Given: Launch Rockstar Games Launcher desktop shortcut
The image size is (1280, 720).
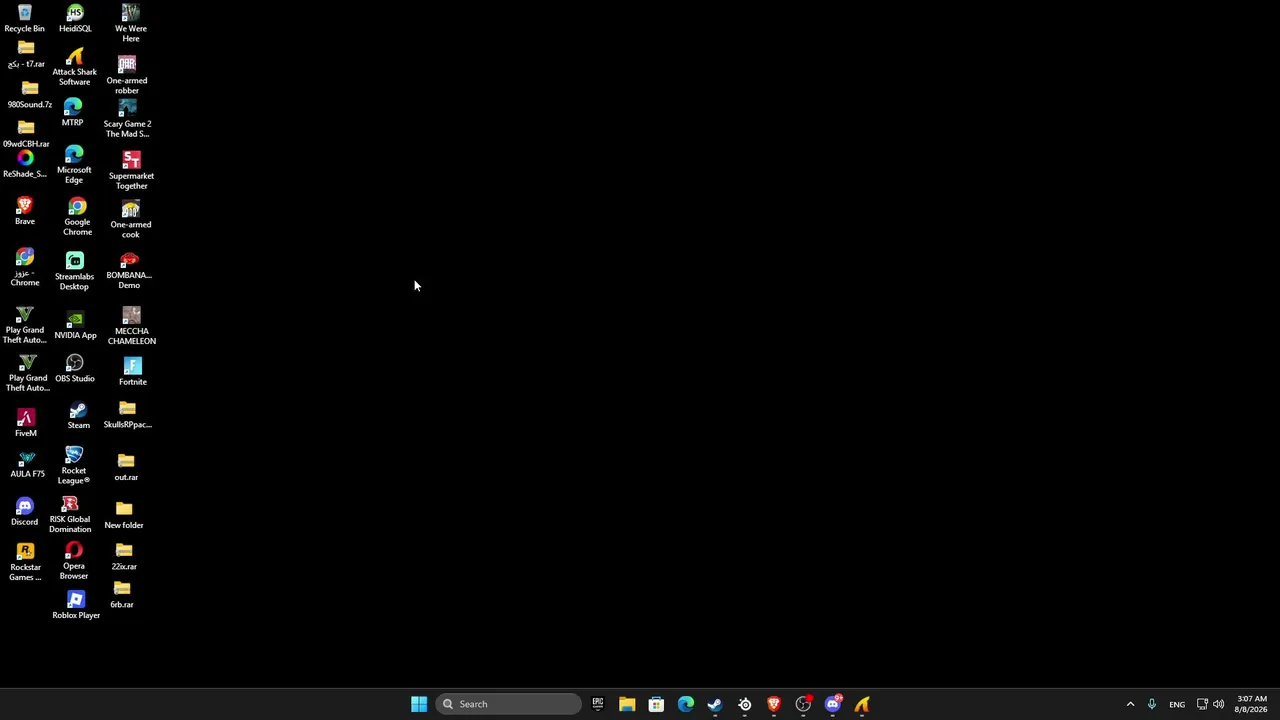Looking at the screenshot, I should (25, 562).
